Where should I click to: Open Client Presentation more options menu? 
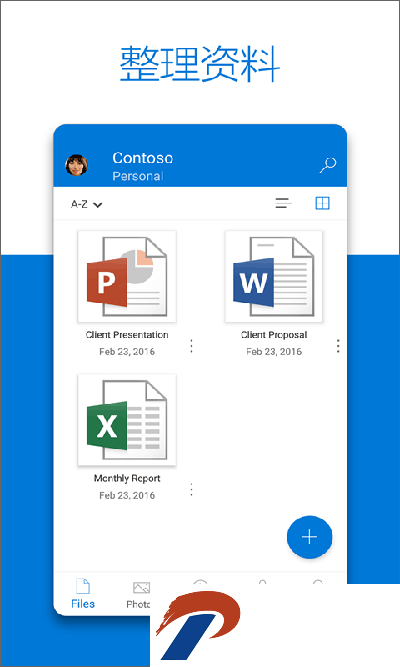pyautogui.click(x=191, y=346)
